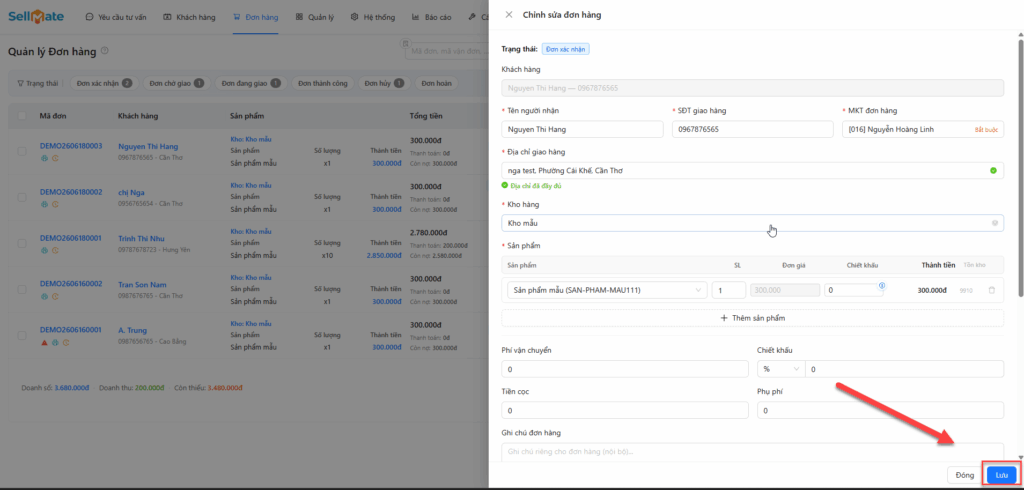Viewport: 1024px width, 490px height.
Task: Click the green check icon in Địa chỉ giao hàng
Action: pyautogui.click(x=993, y=171)
